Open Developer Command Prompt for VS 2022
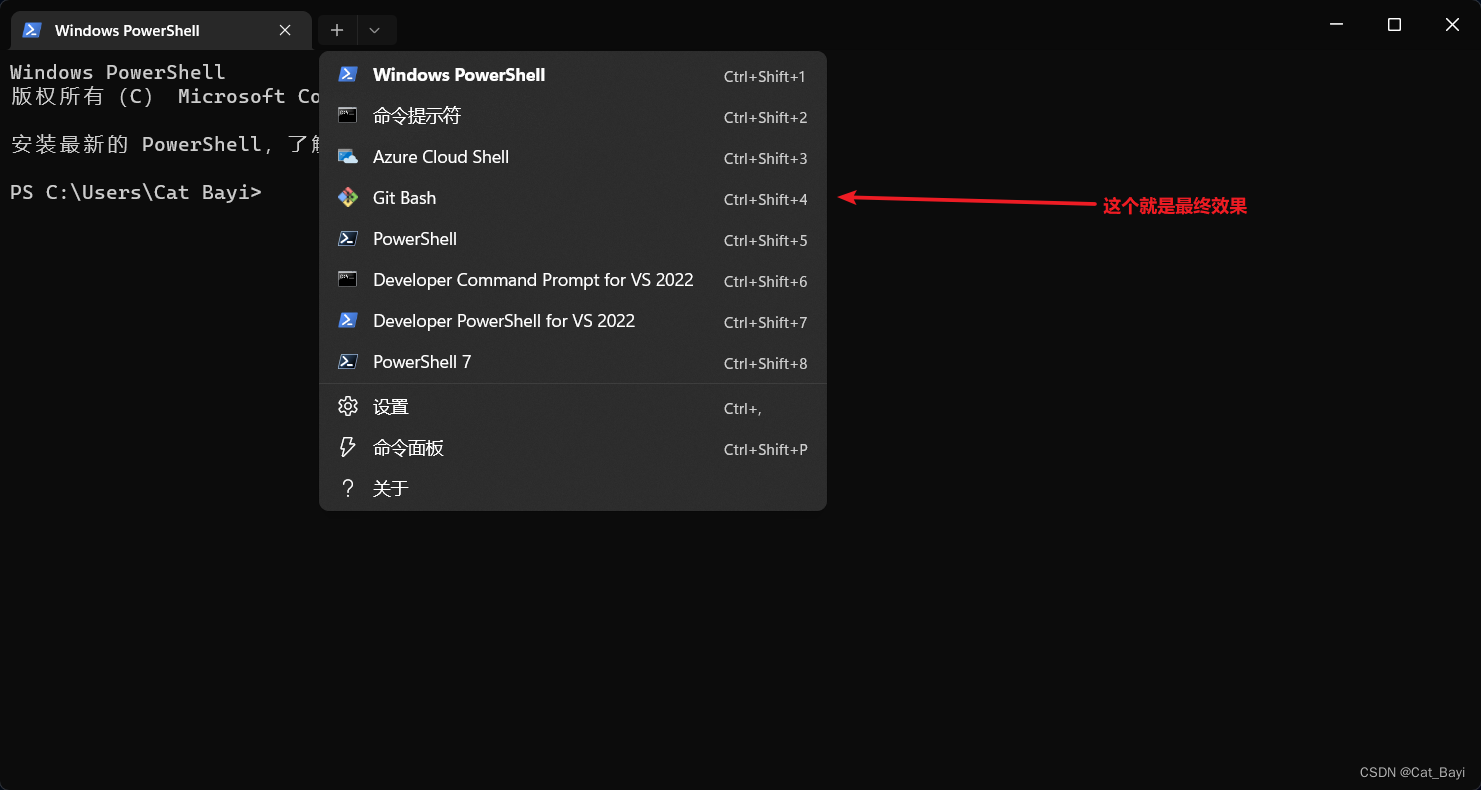Viewport: 1481px width, 790px height. [x=573, y=280]
